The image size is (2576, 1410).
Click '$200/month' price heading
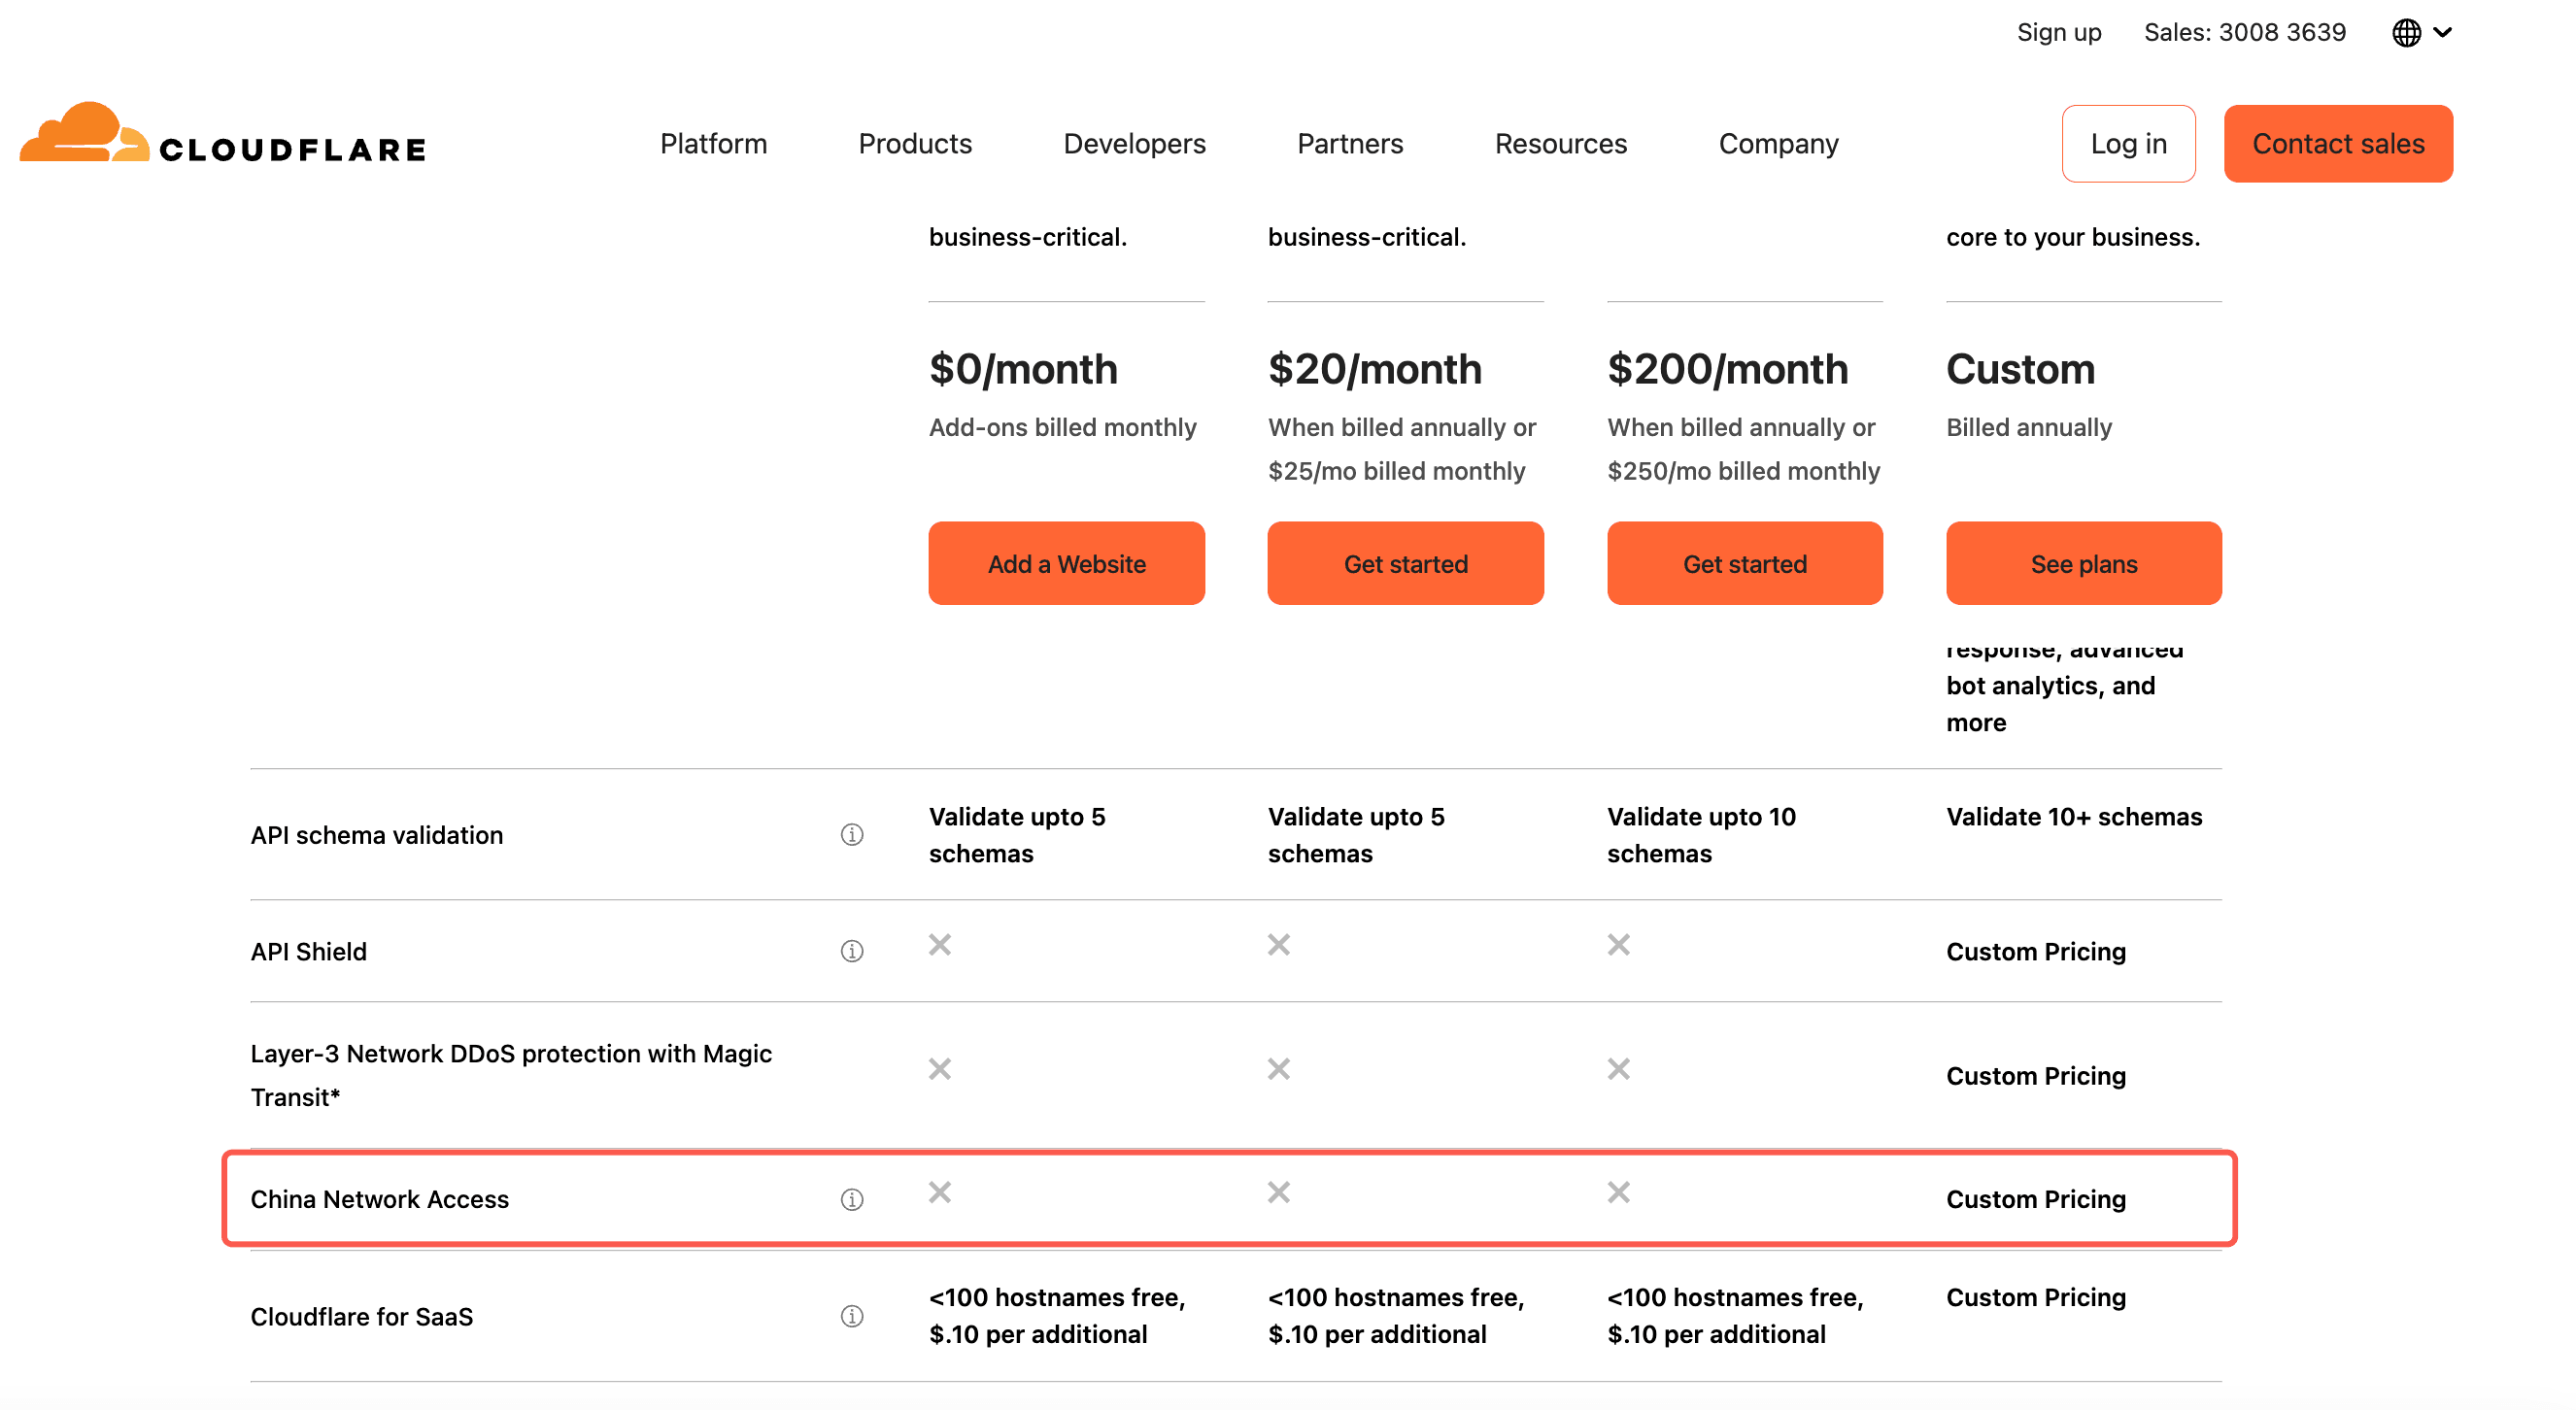tap(1727, 369)
